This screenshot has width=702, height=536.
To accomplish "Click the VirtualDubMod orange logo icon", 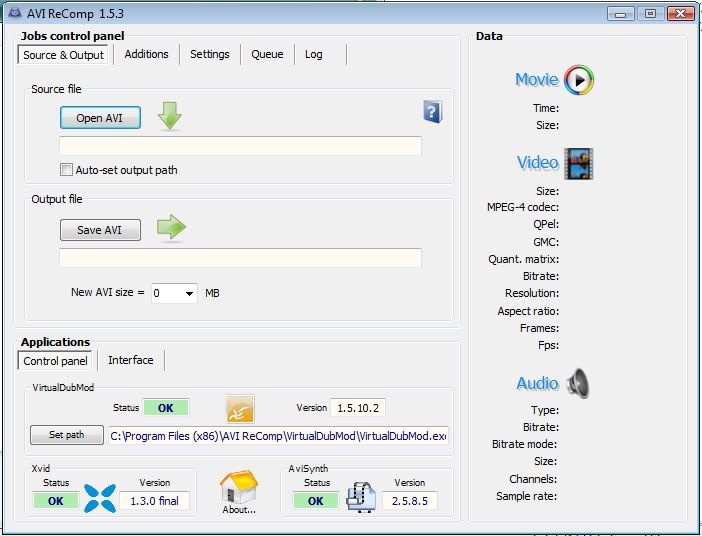I will coord(240,409).
